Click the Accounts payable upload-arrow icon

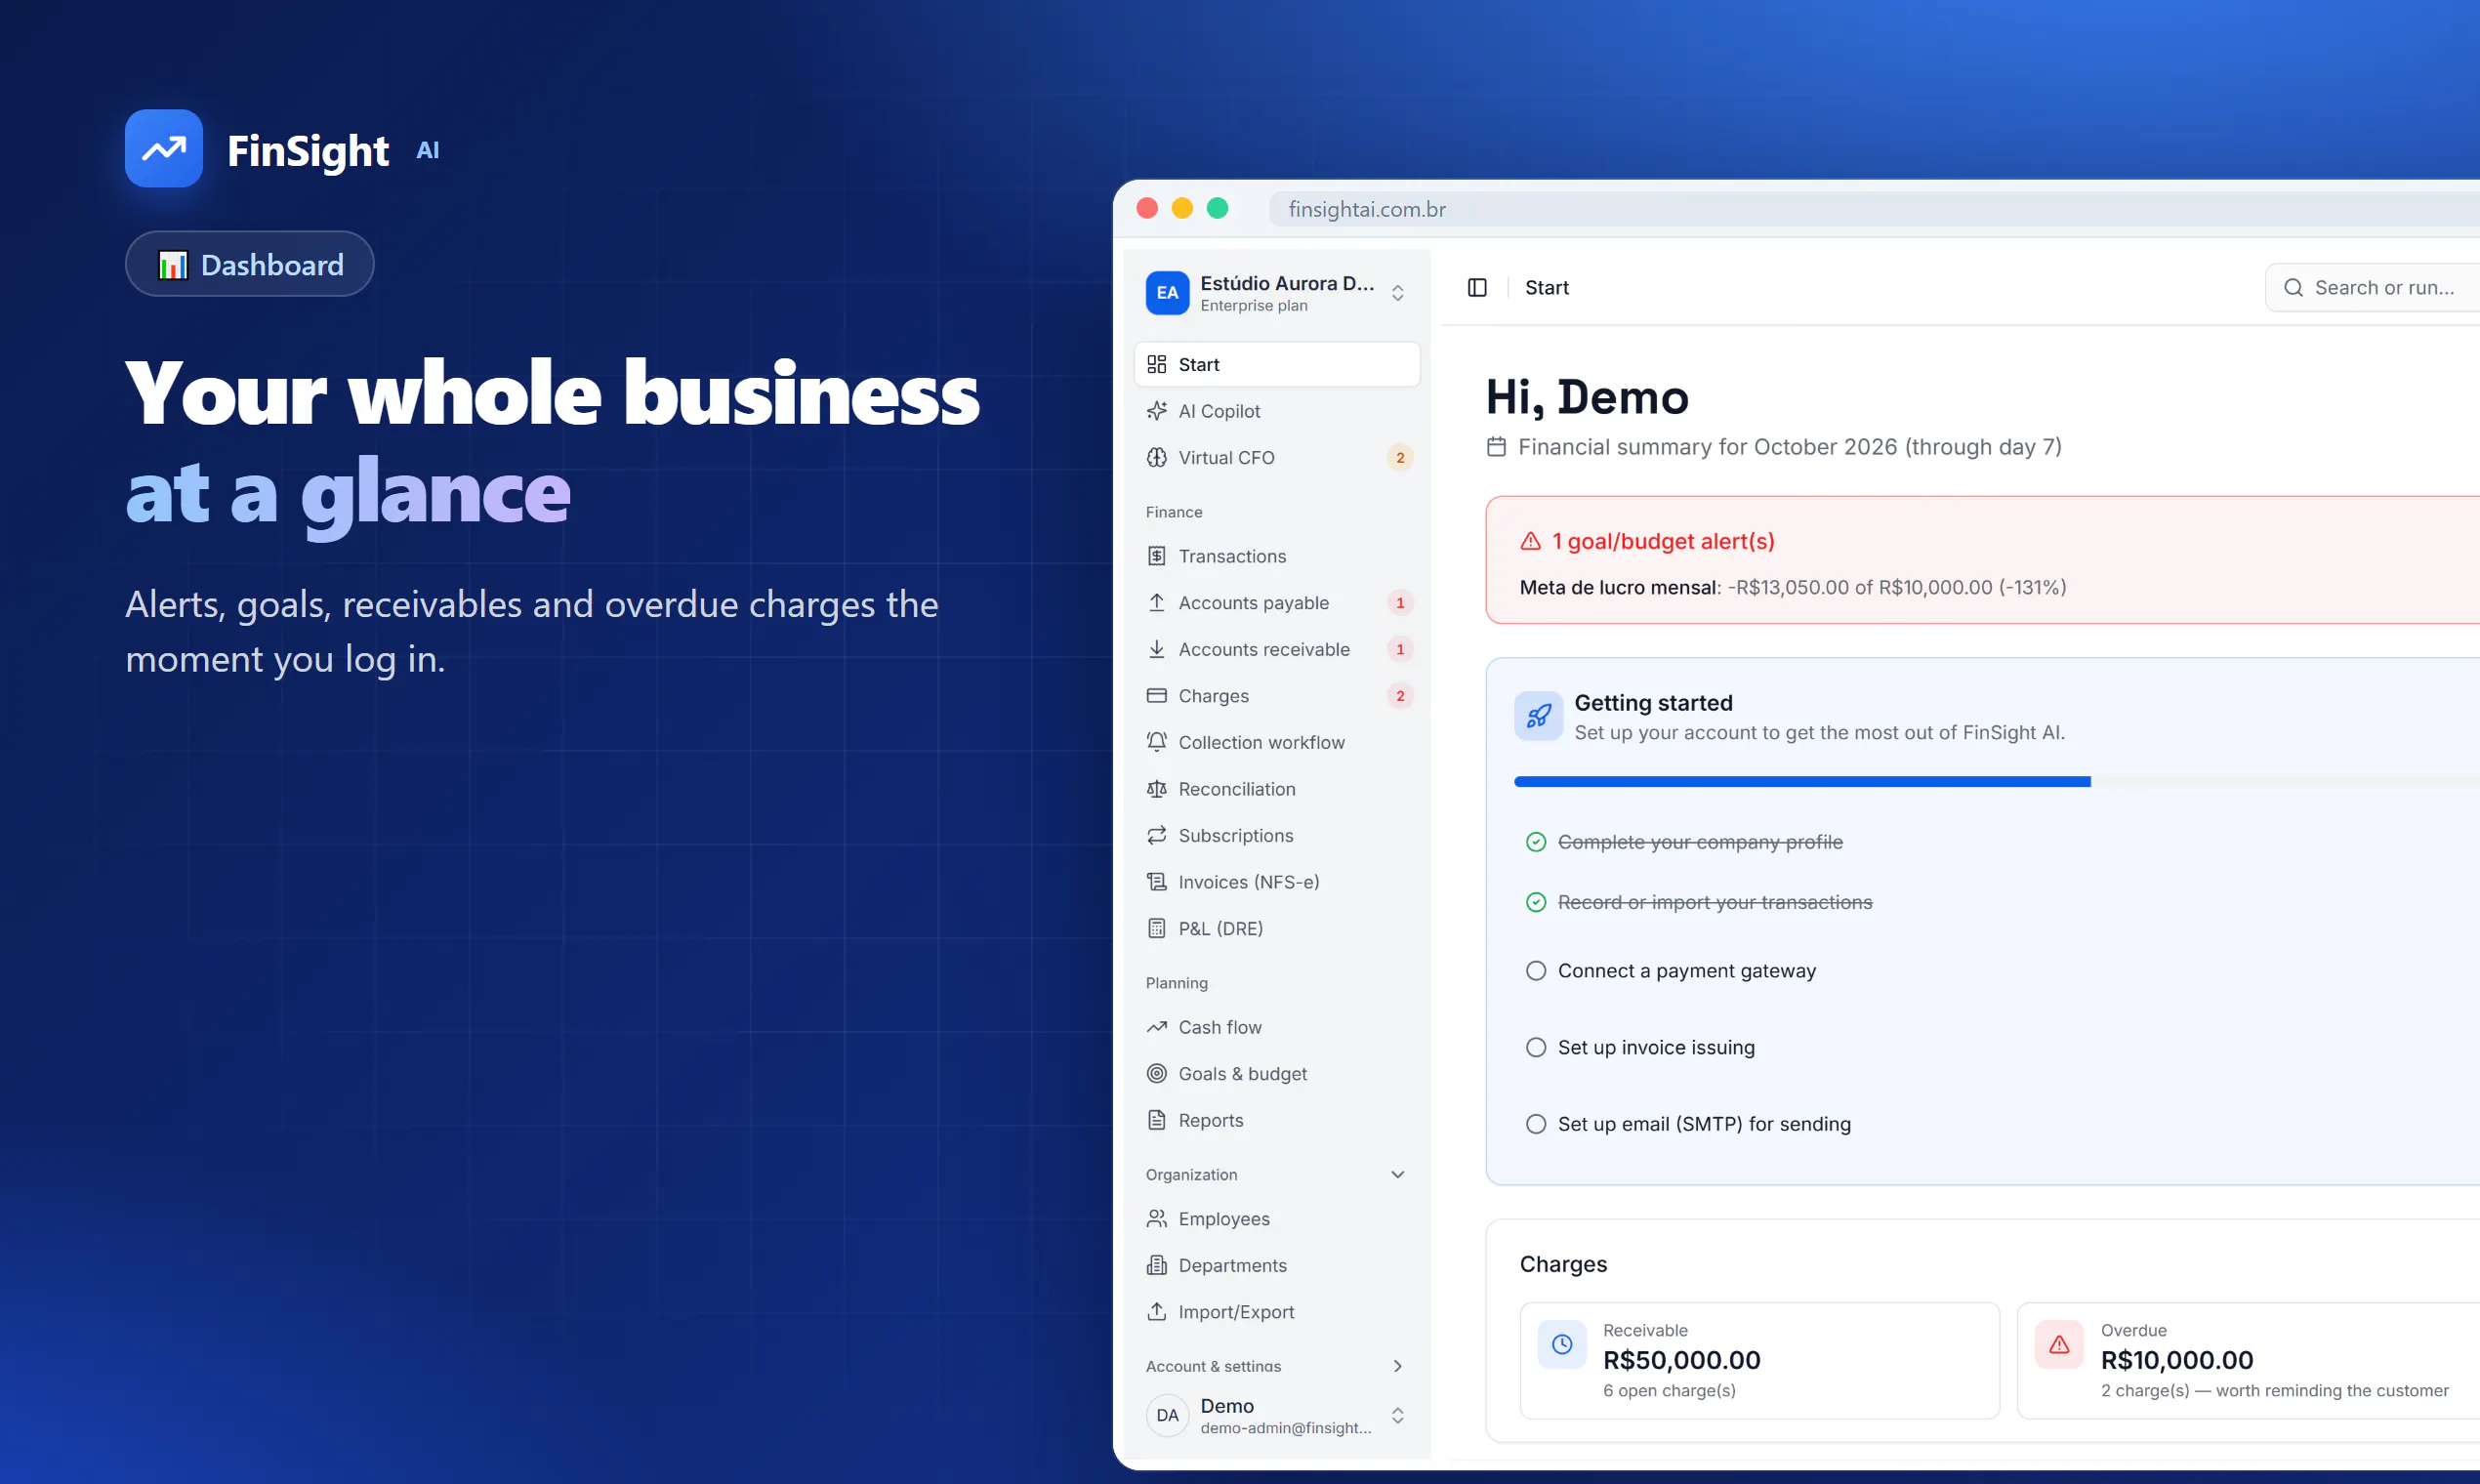[x=1157, y=602]
